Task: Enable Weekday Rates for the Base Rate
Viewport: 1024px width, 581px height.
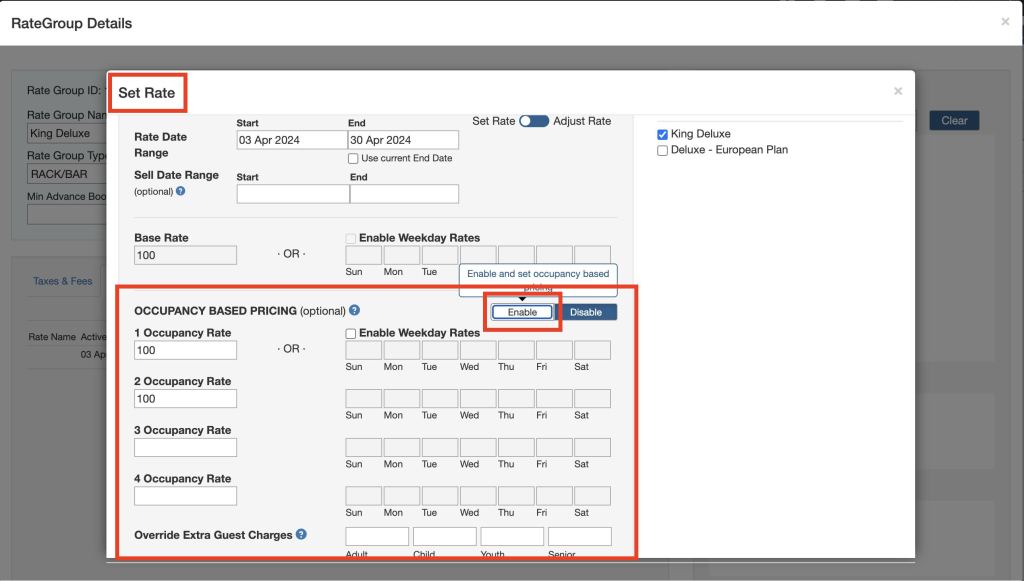Action: click(352, 237)
